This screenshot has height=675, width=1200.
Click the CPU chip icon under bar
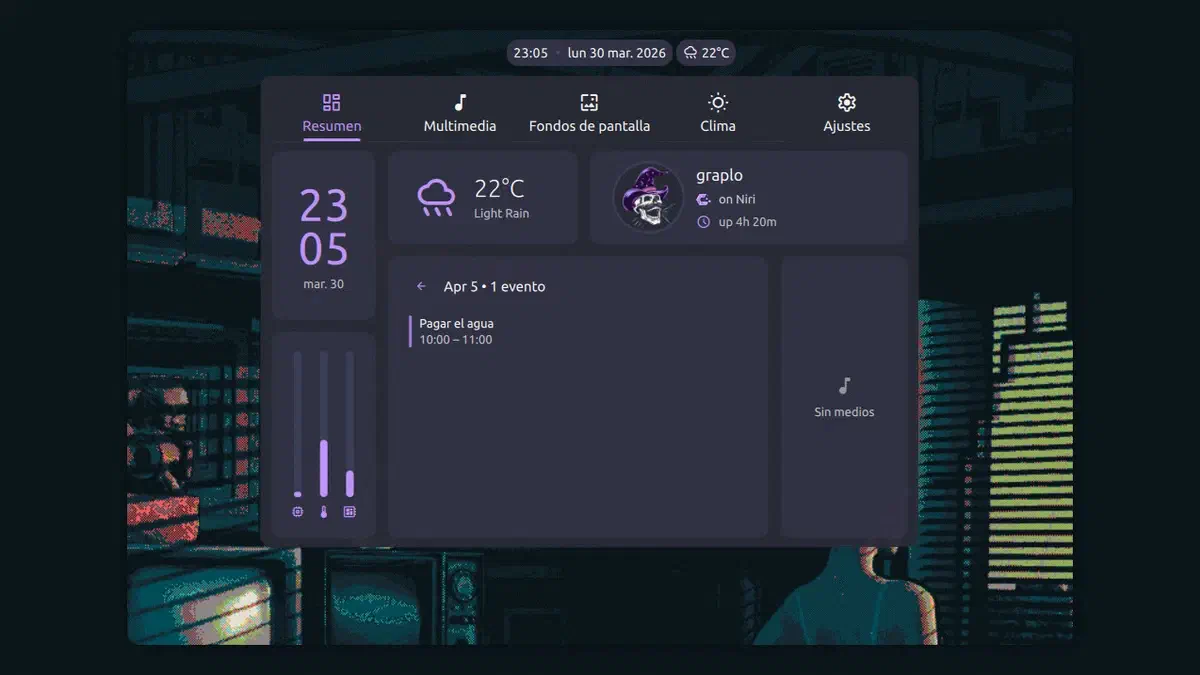point(297,512)
